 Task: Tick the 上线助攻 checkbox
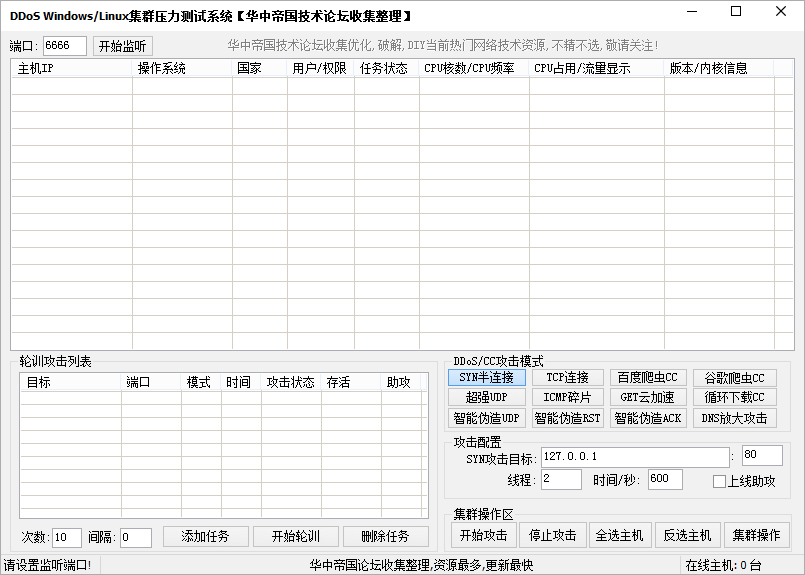[719, 481]
